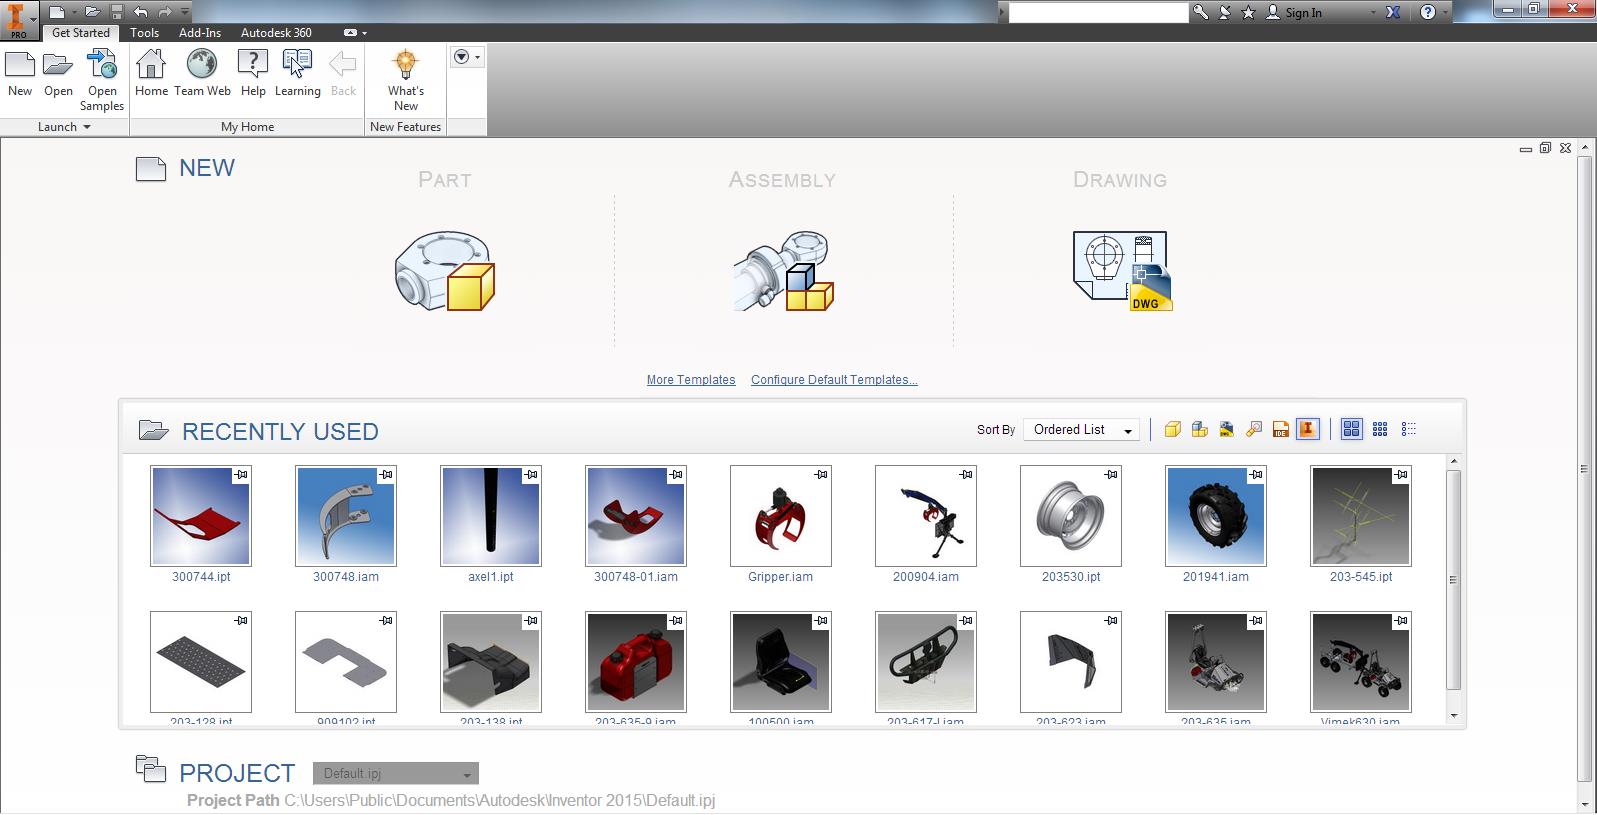Click the Recently Used list scrollbar

(x=1453, y=580)
